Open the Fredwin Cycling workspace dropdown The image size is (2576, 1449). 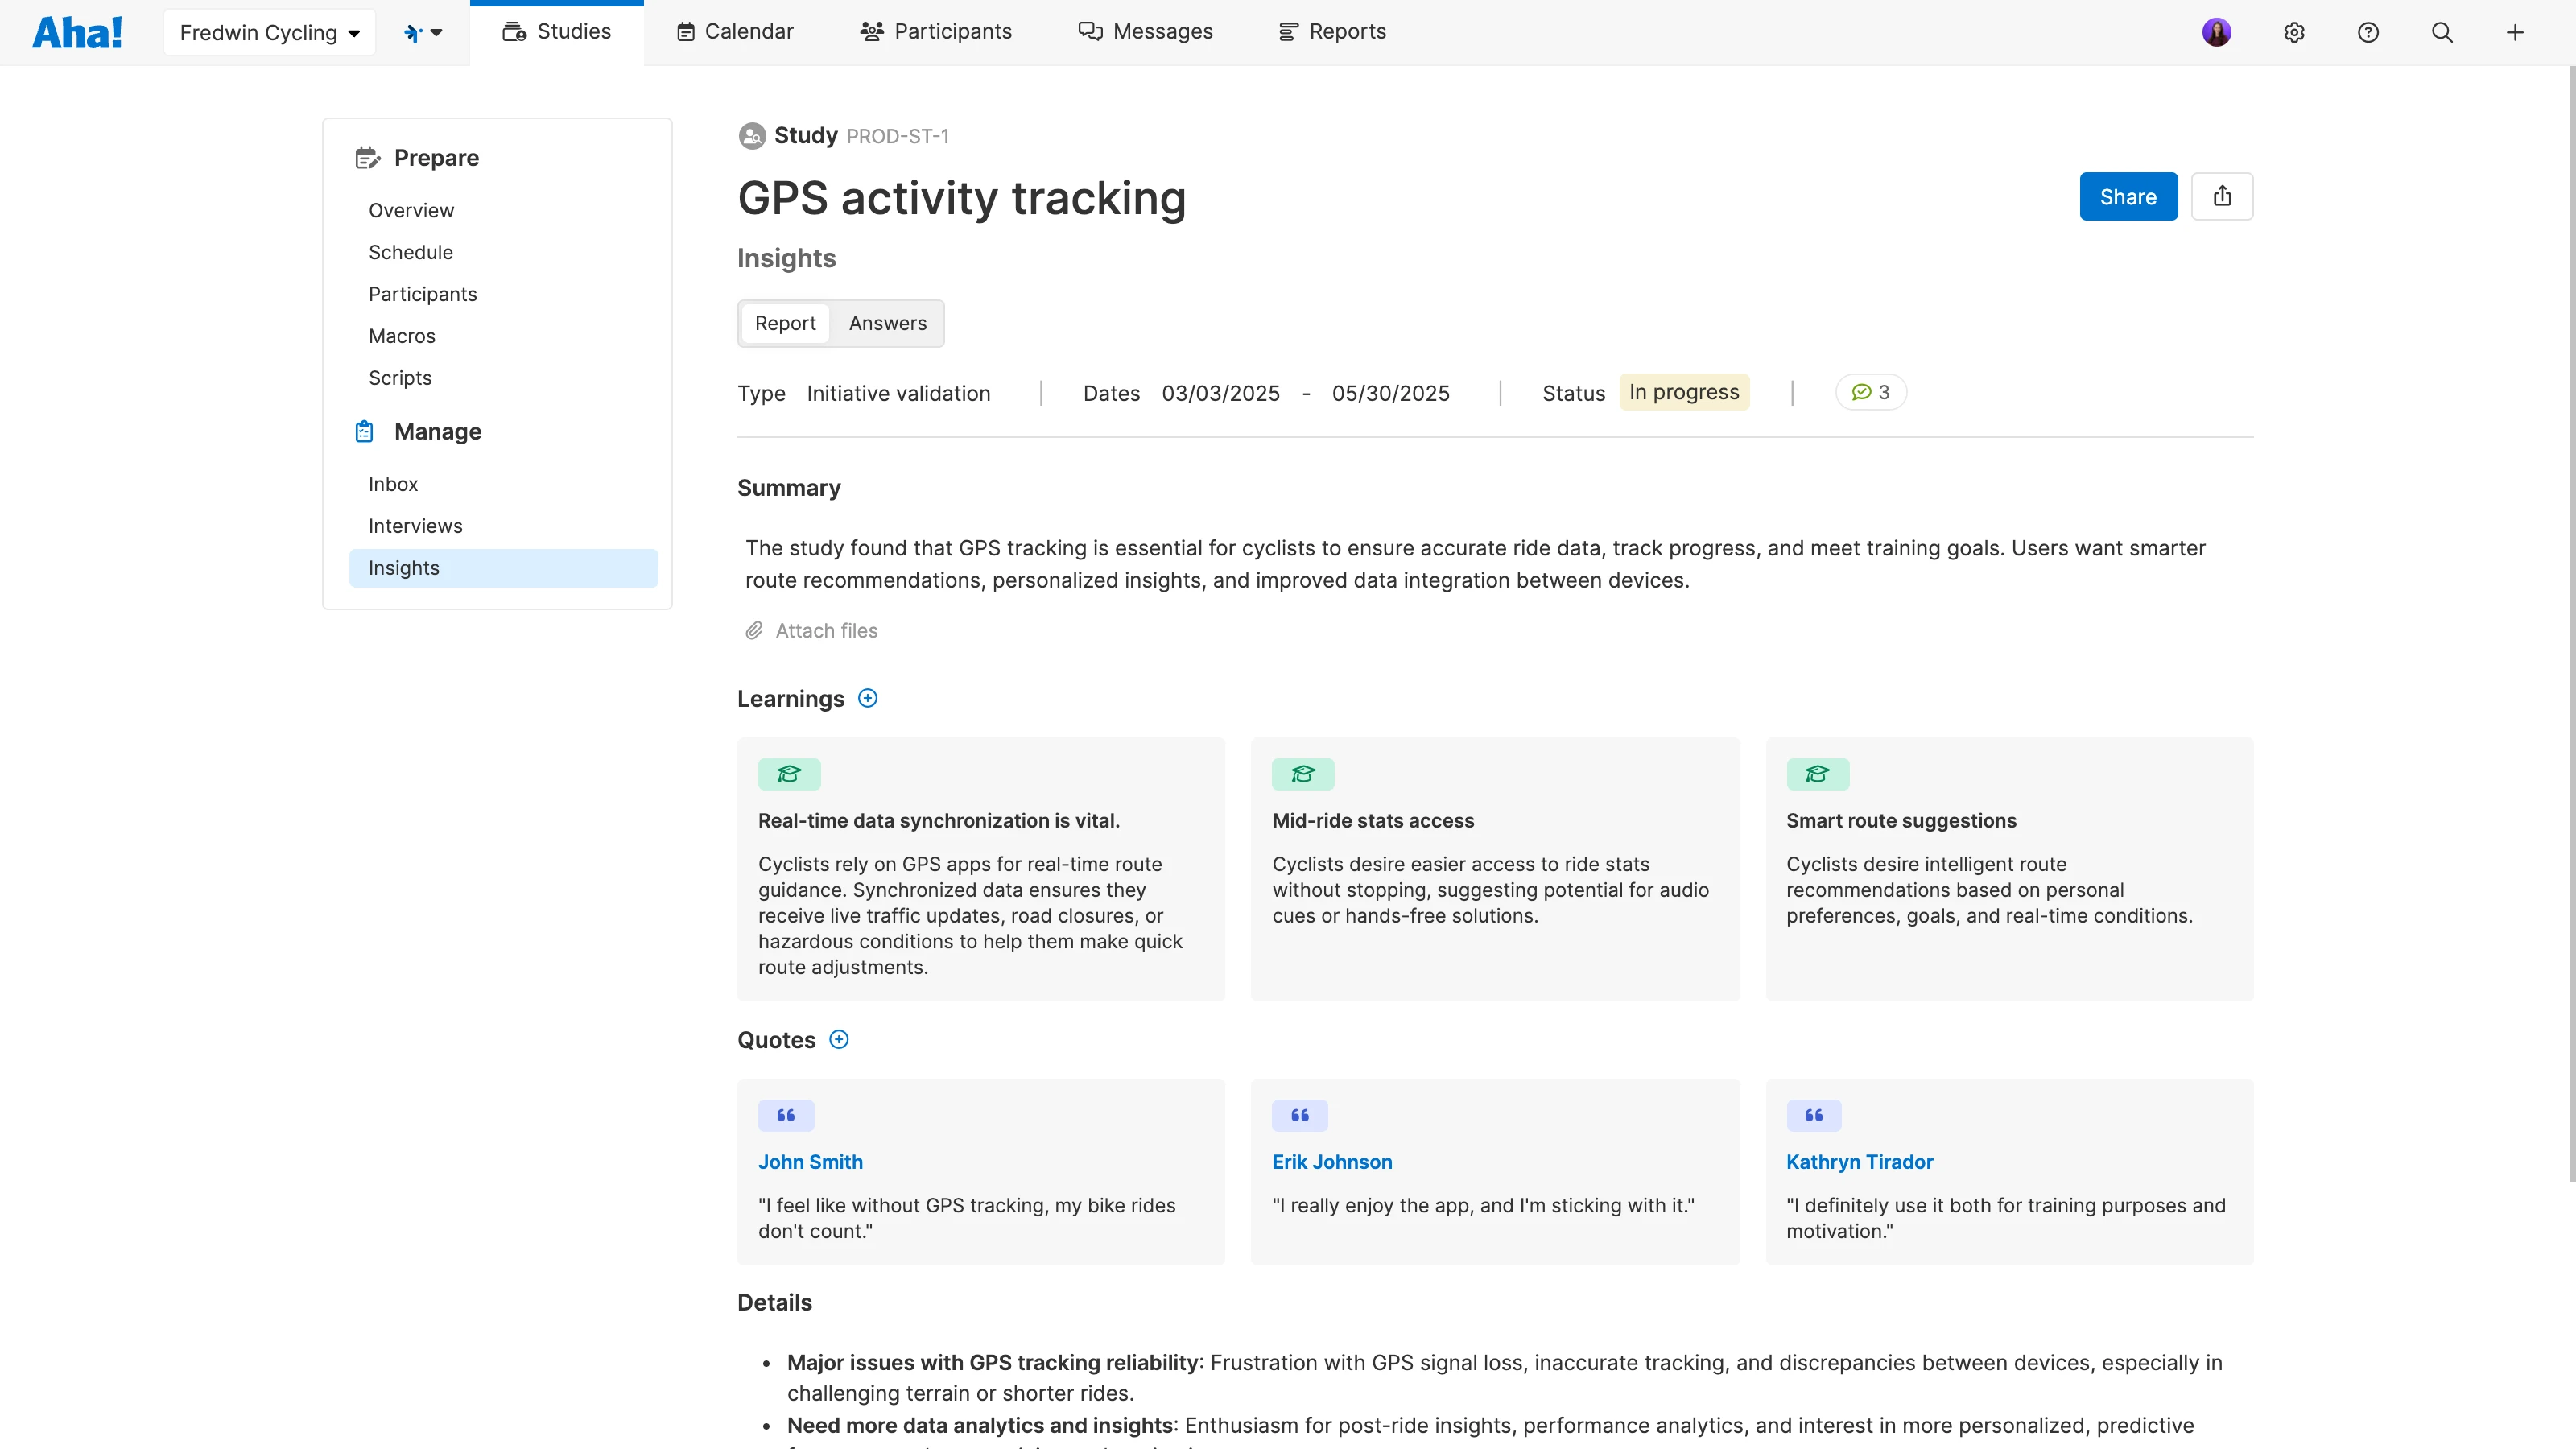[x=268, y=31]
